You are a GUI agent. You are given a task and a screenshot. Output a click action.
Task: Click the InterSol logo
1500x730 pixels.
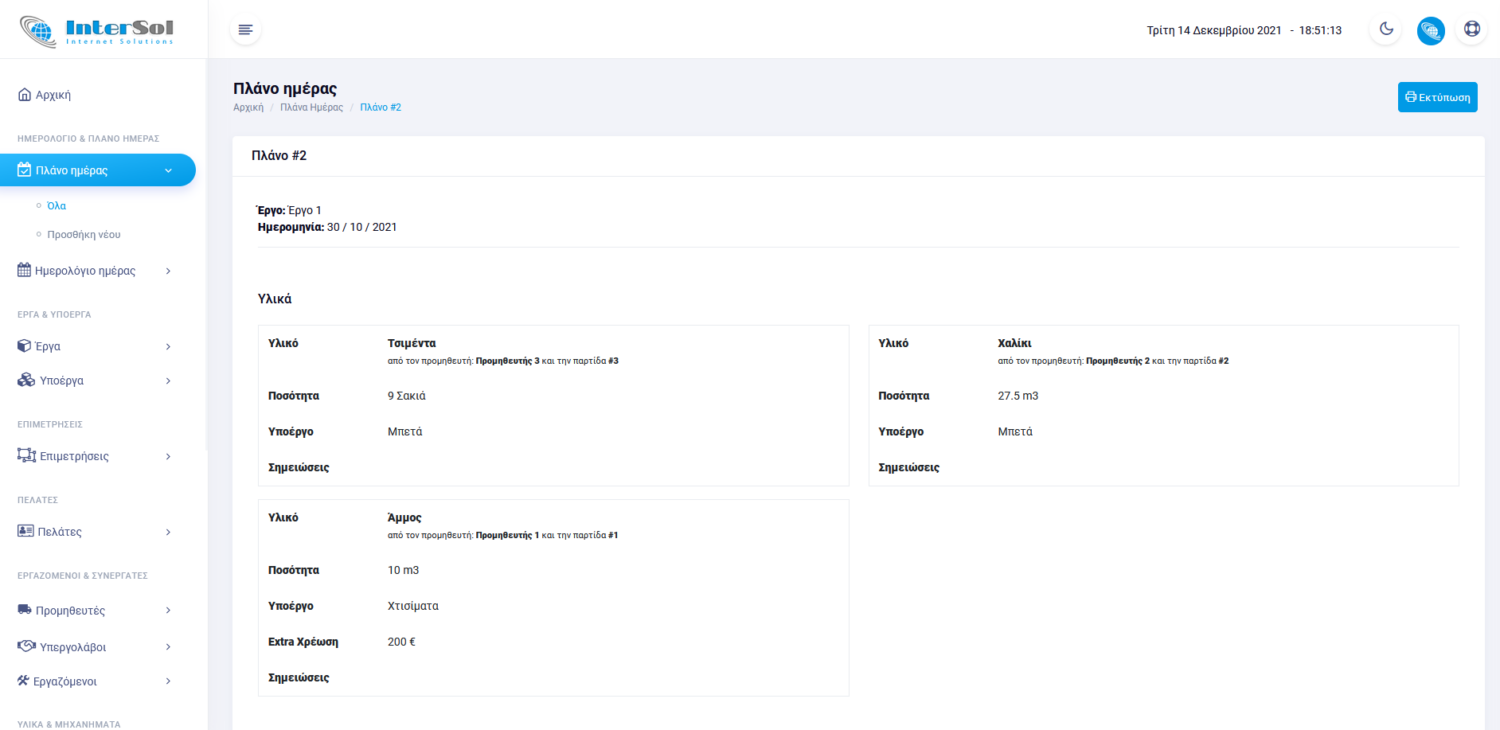click(x=97, y=30)
